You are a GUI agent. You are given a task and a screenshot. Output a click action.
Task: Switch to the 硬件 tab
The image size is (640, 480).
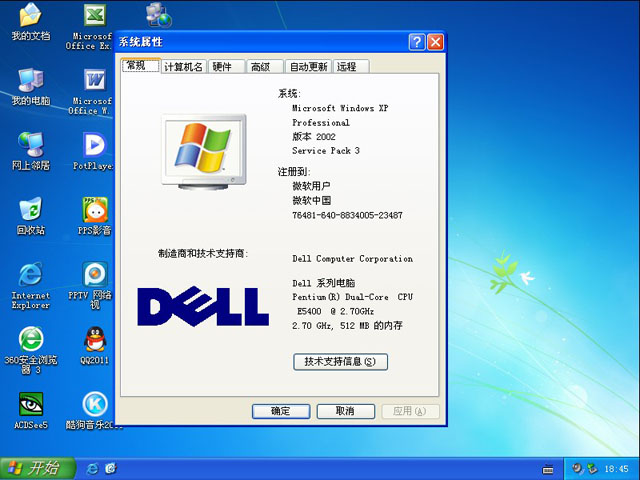point(226,67)
